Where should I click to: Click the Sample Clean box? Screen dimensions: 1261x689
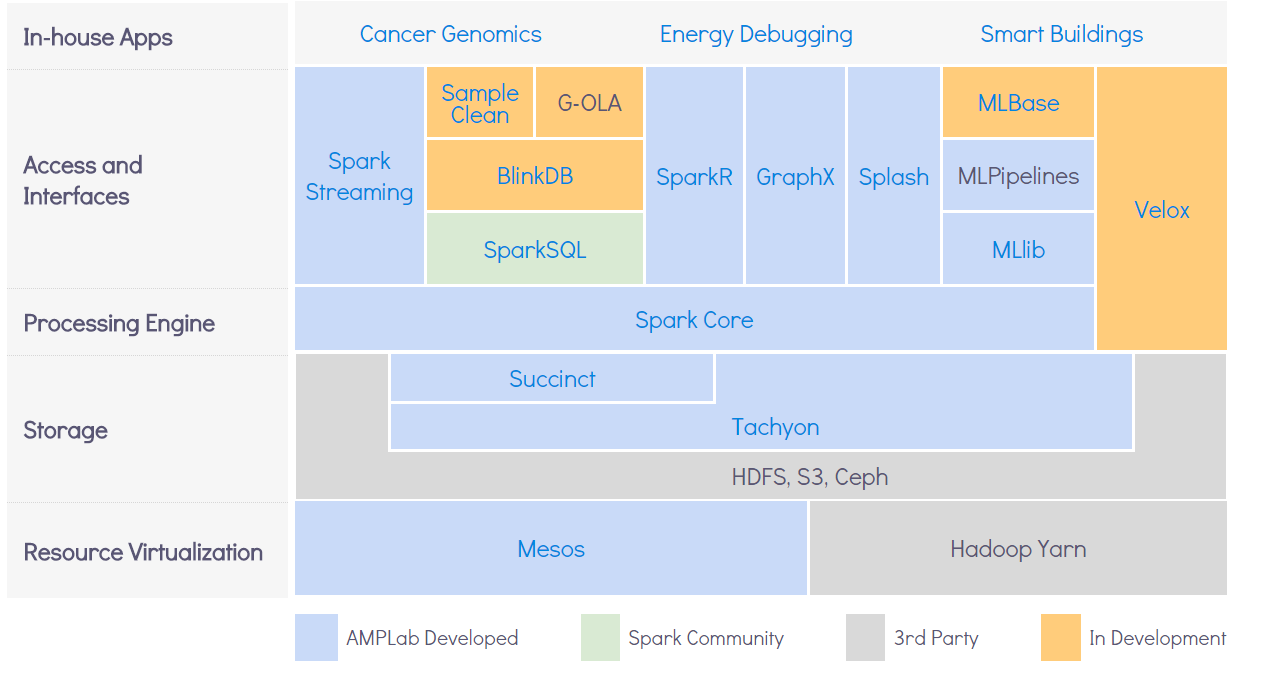click(480, 103)
